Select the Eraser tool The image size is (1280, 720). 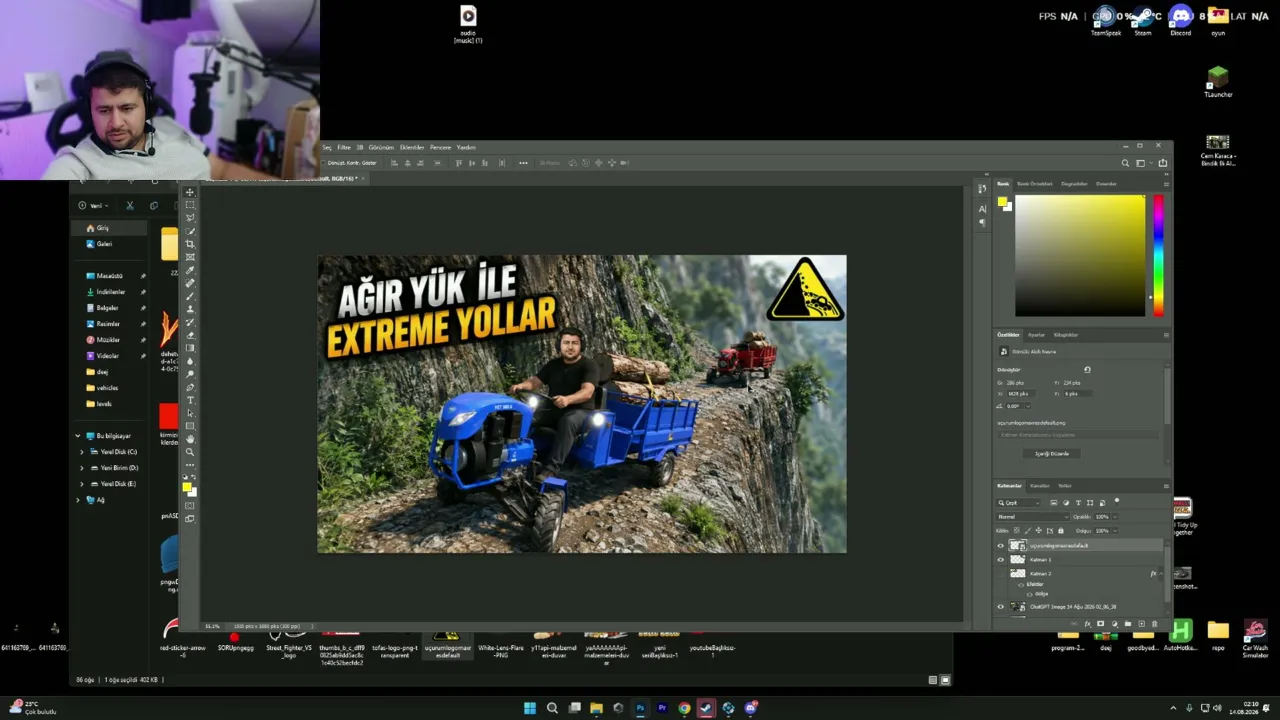(x=190, y=335)
